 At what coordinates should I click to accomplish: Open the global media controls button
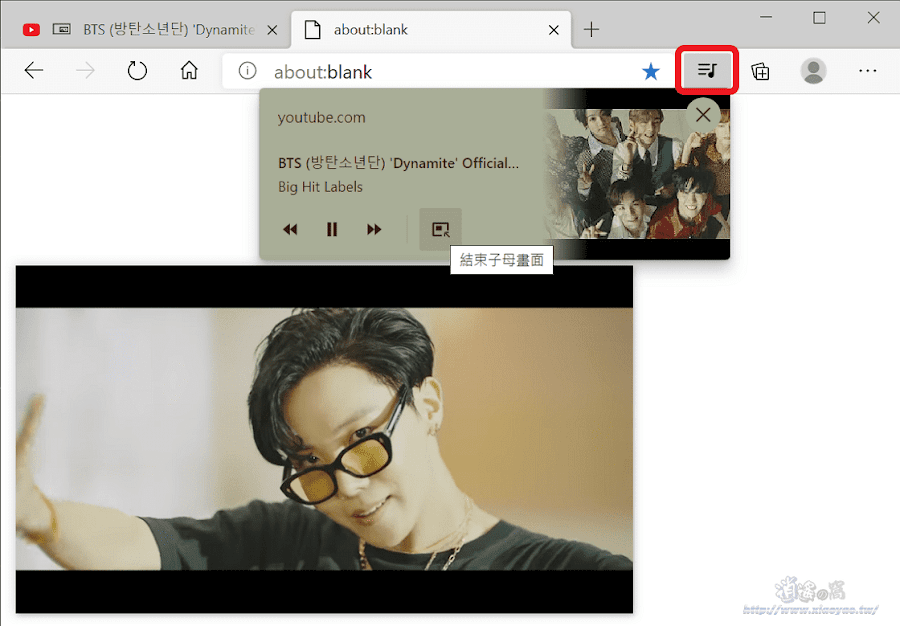[x=707, y=71]
